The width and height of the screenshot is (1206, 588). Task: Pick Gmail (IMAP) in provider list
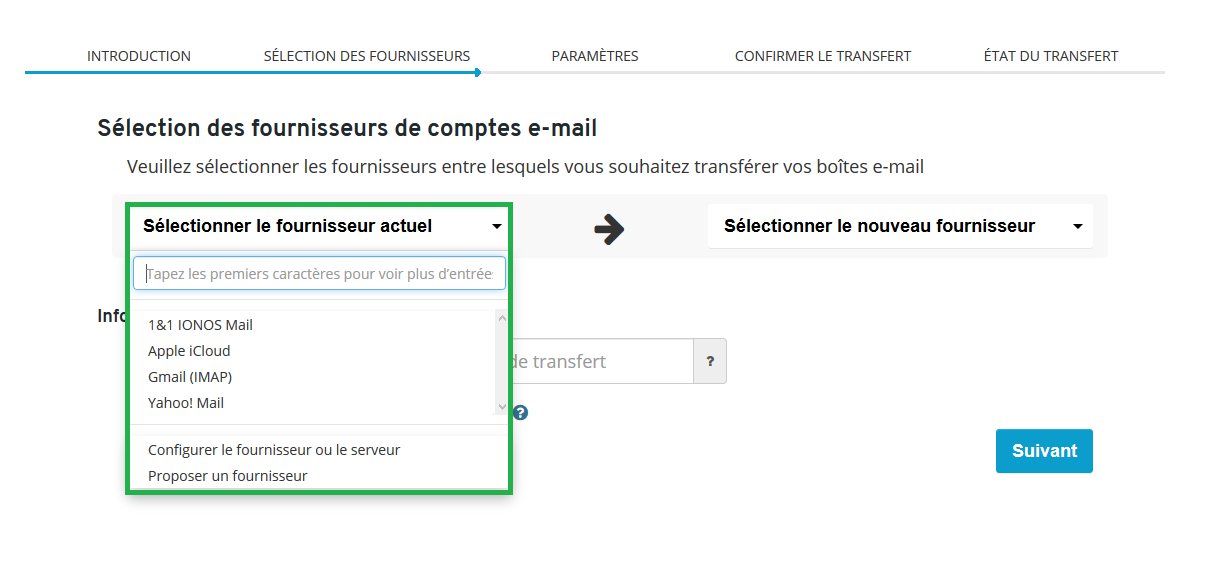[x=190, y=377]
